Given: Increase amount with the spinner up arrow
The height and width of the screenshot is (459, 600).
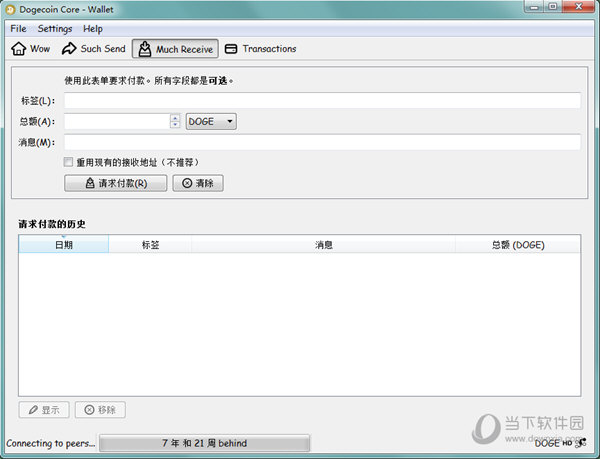Looking at the screenshot, I should click(175, 118).
